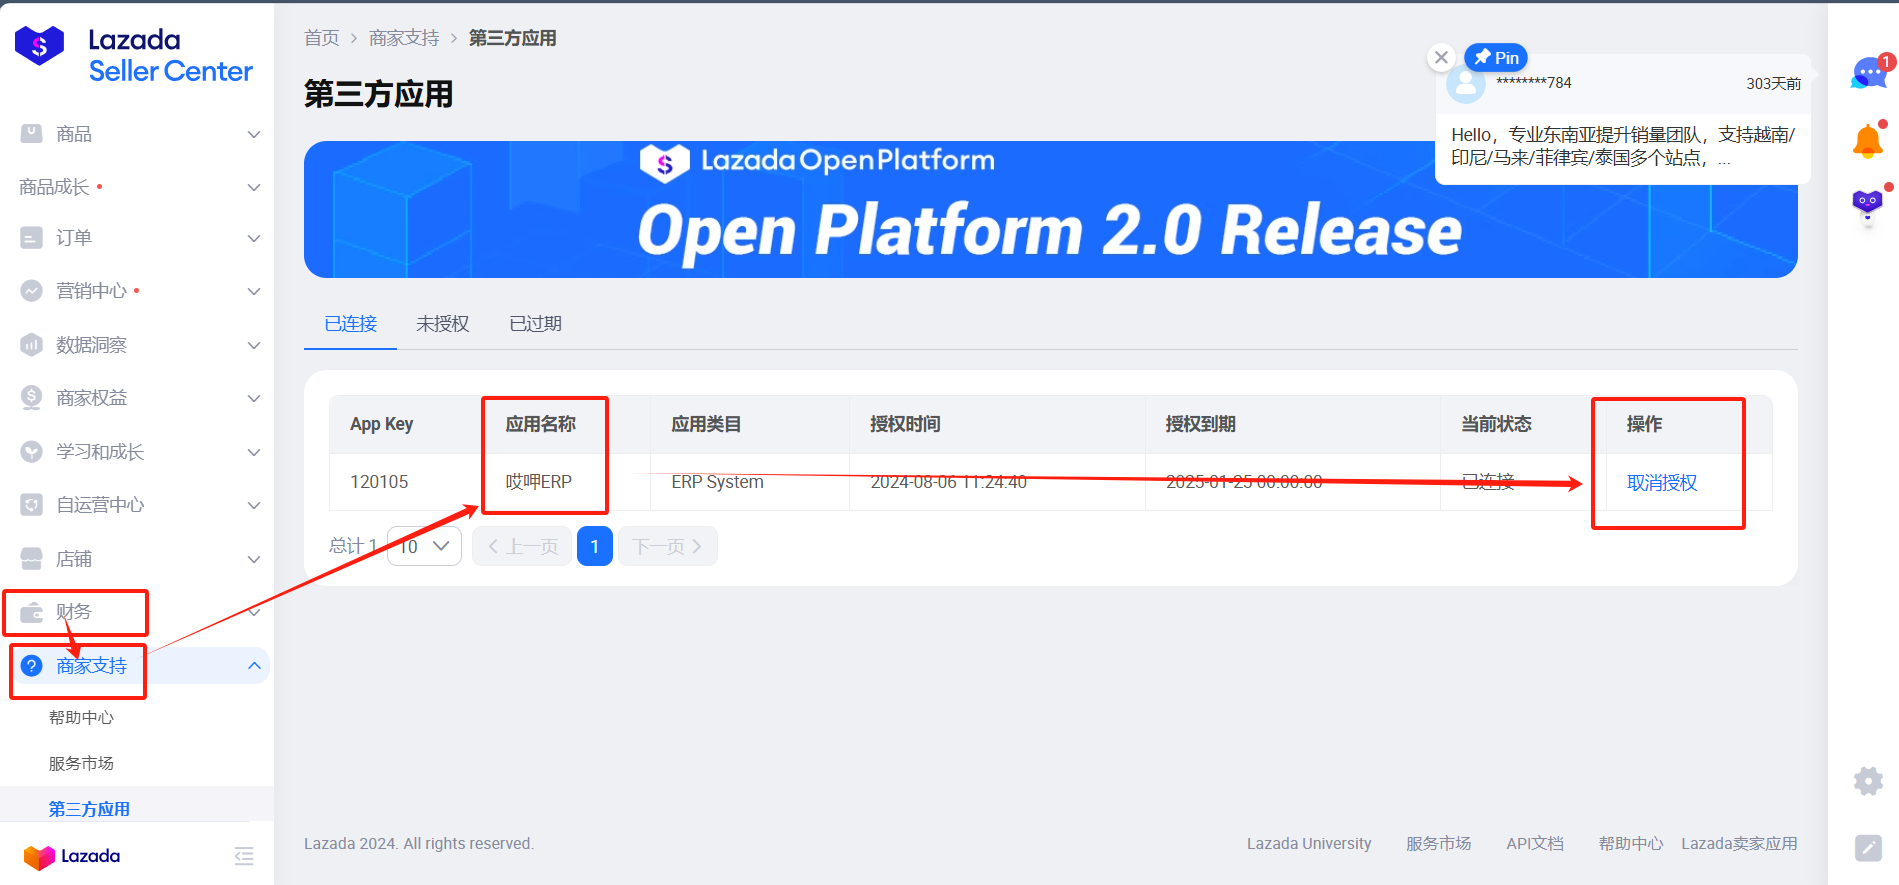Click 取消授权 for 哎呷ERP

click(x=1662, y=483)
